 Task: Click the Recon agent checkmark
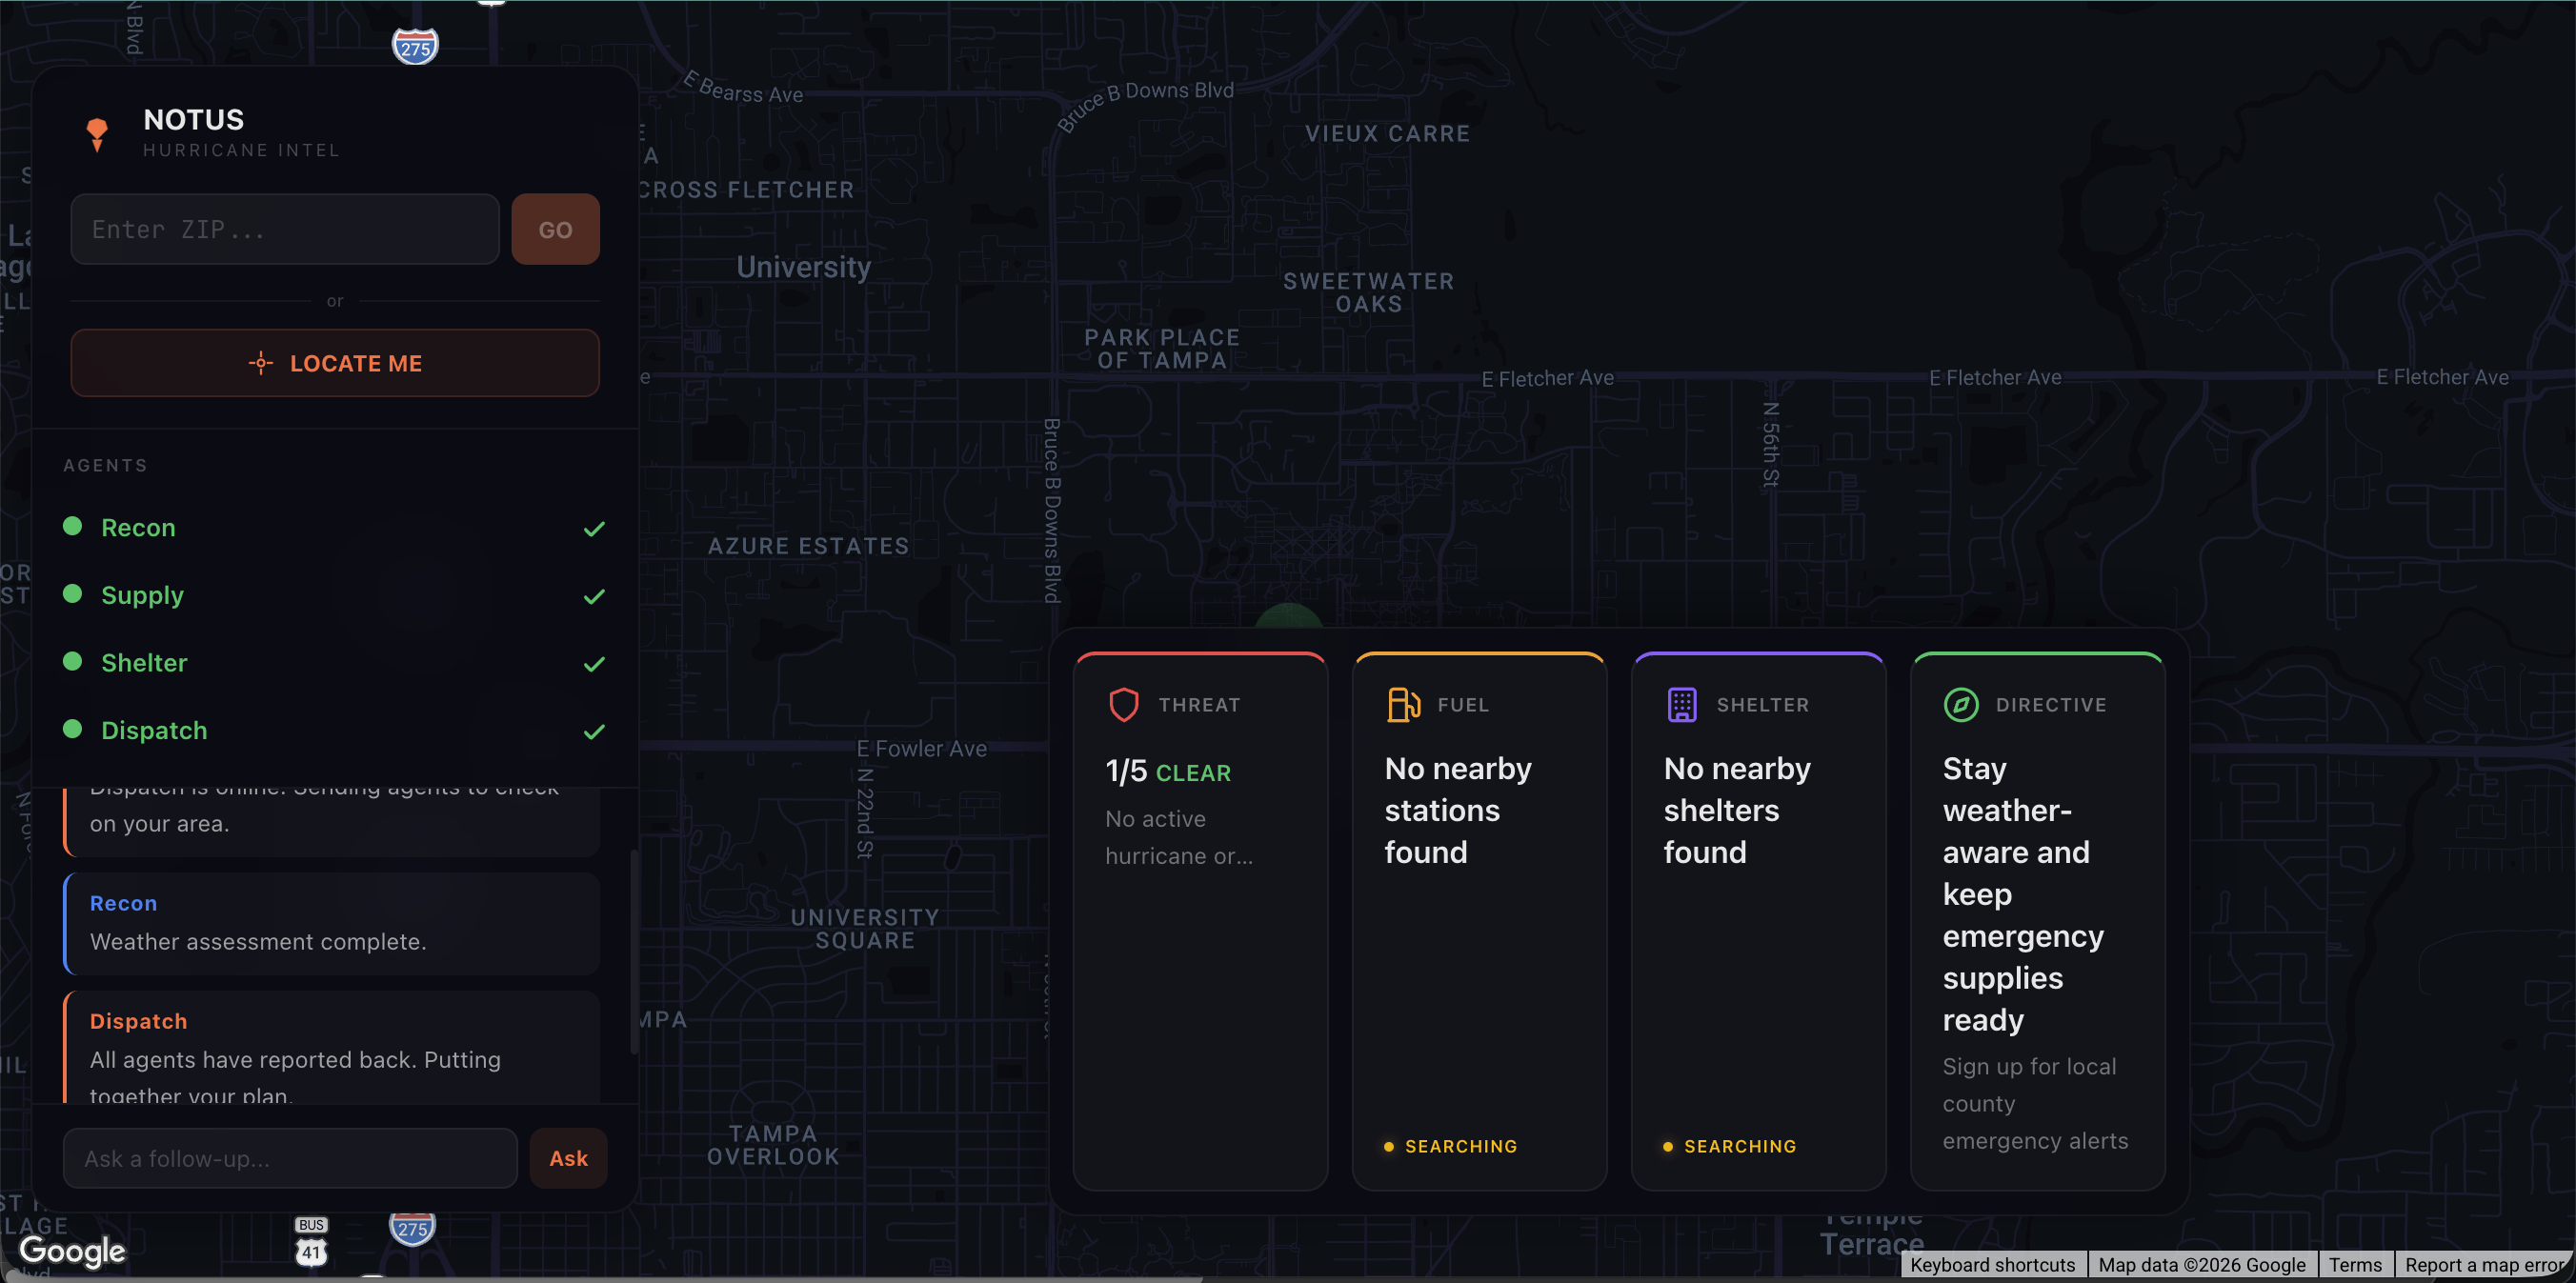click(594, 528)
